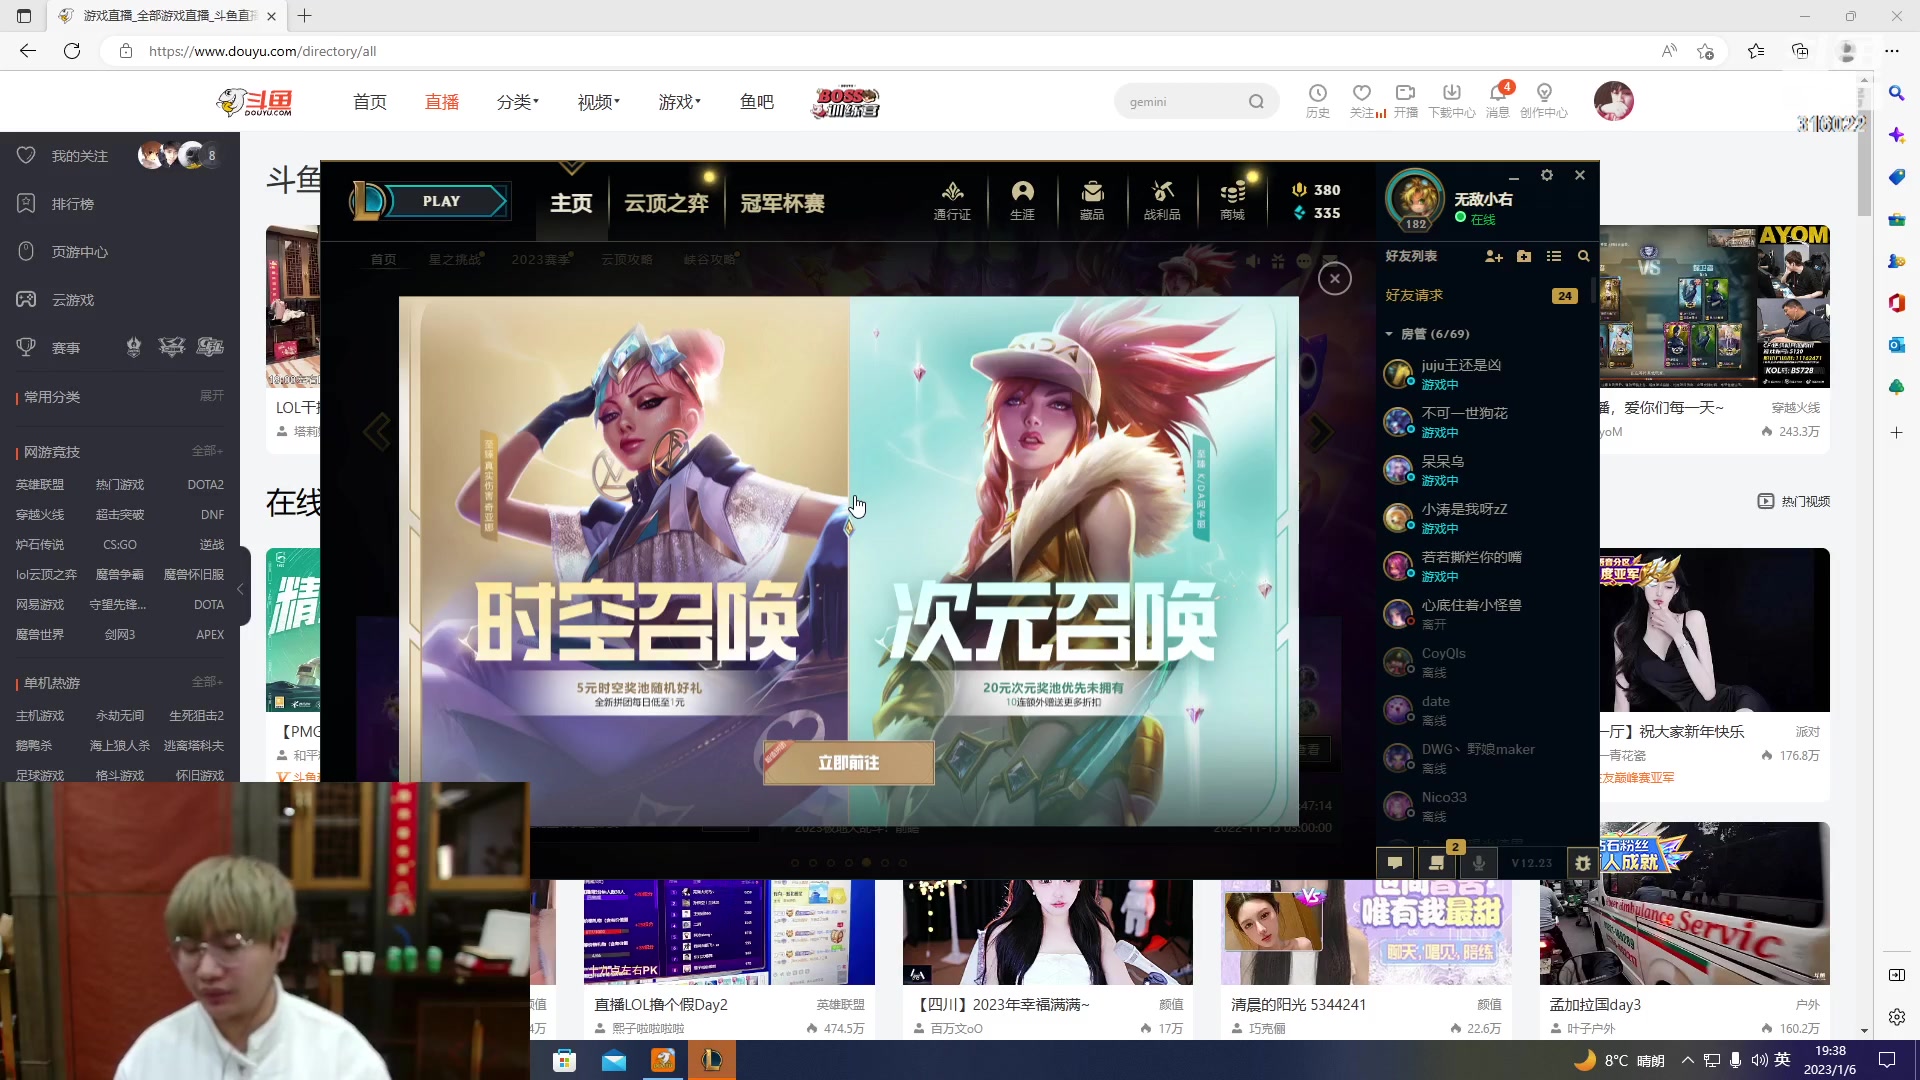Toggle the taskbar volume speaker icon

[1760, 1060]
